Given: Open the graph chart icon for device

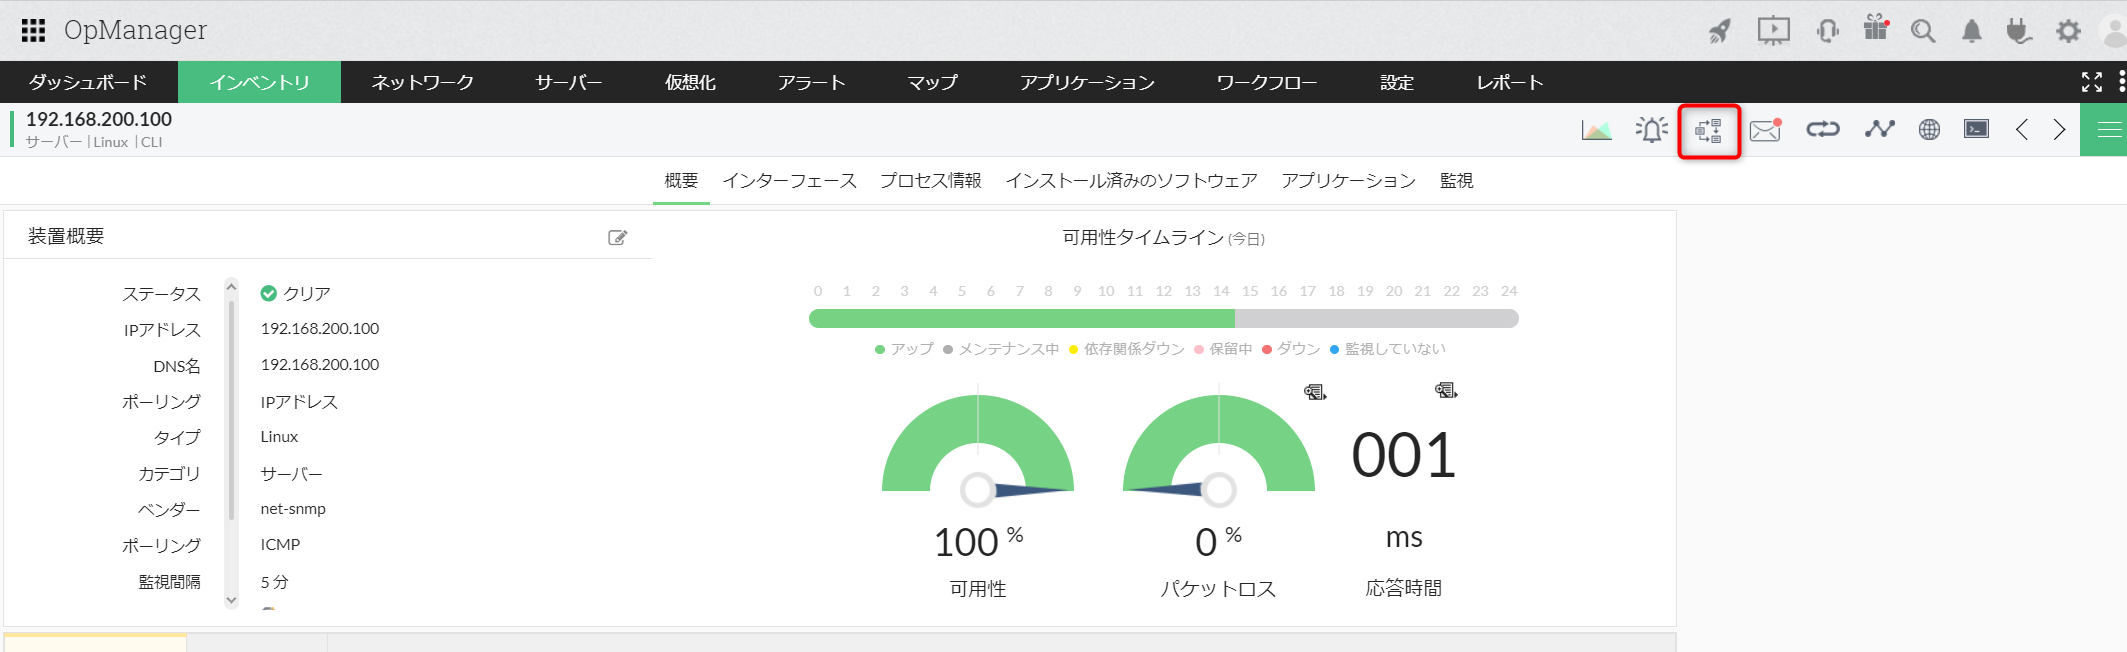Looking at the screenshot, I should (1596, 130).
